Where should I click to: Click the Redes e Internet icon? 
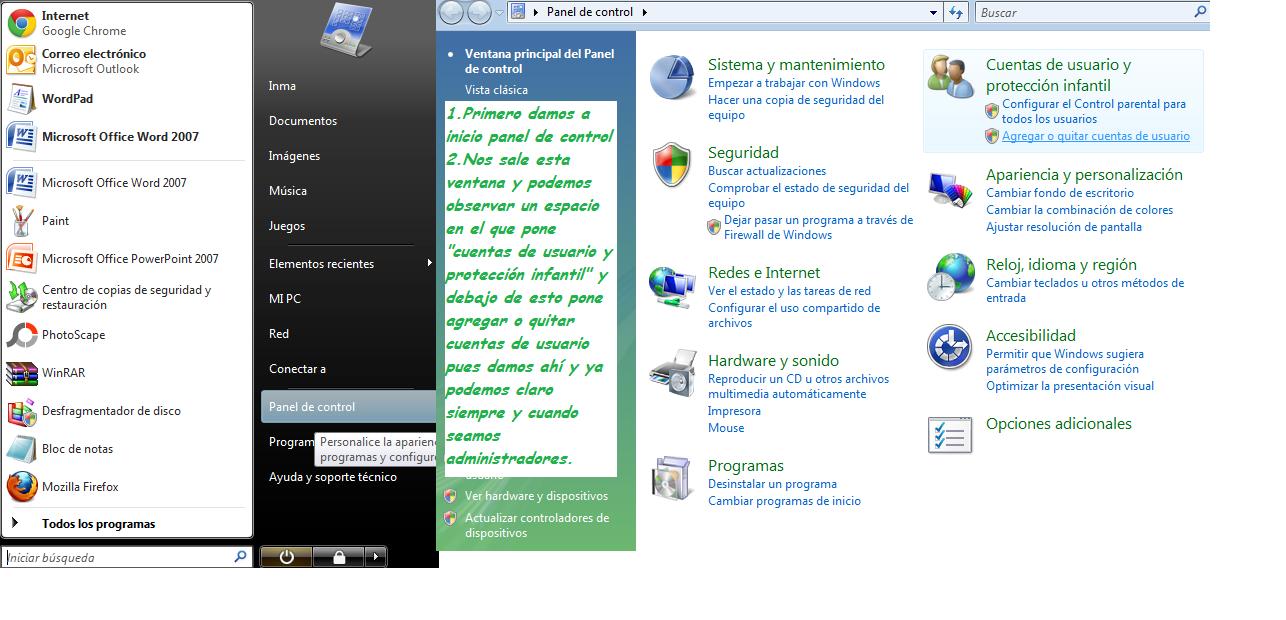[x=673, y=286]
